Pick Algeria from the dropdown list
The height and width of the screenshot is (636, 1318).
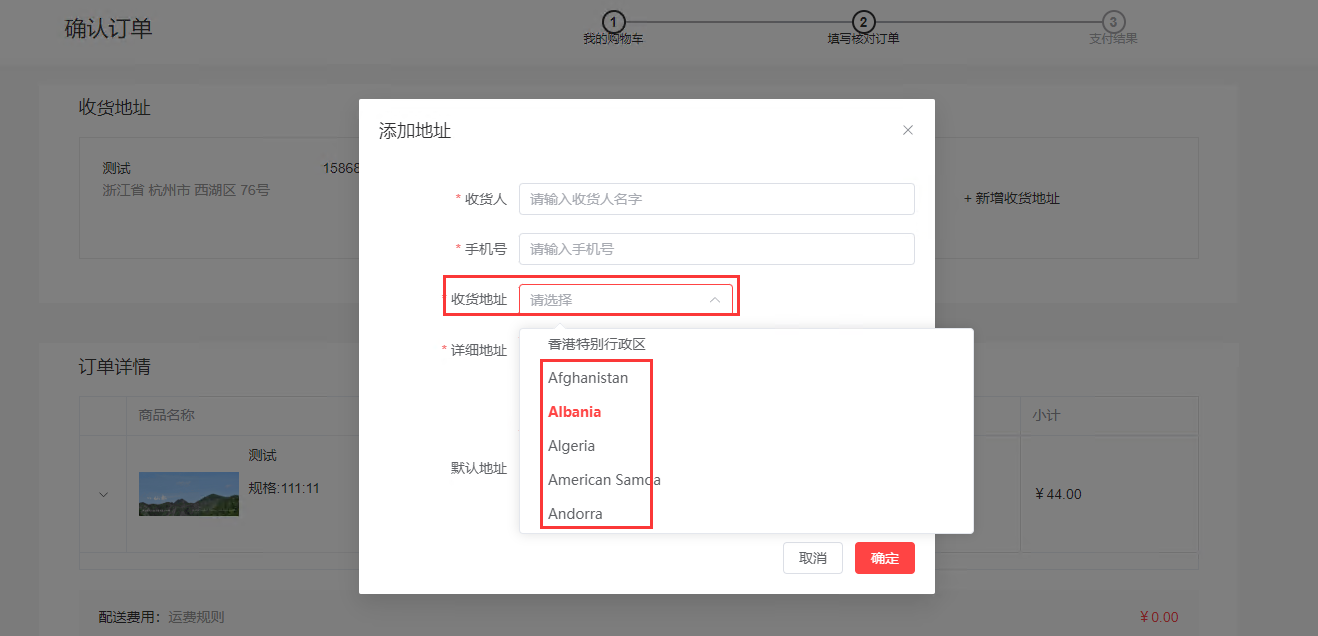point(572,446)
